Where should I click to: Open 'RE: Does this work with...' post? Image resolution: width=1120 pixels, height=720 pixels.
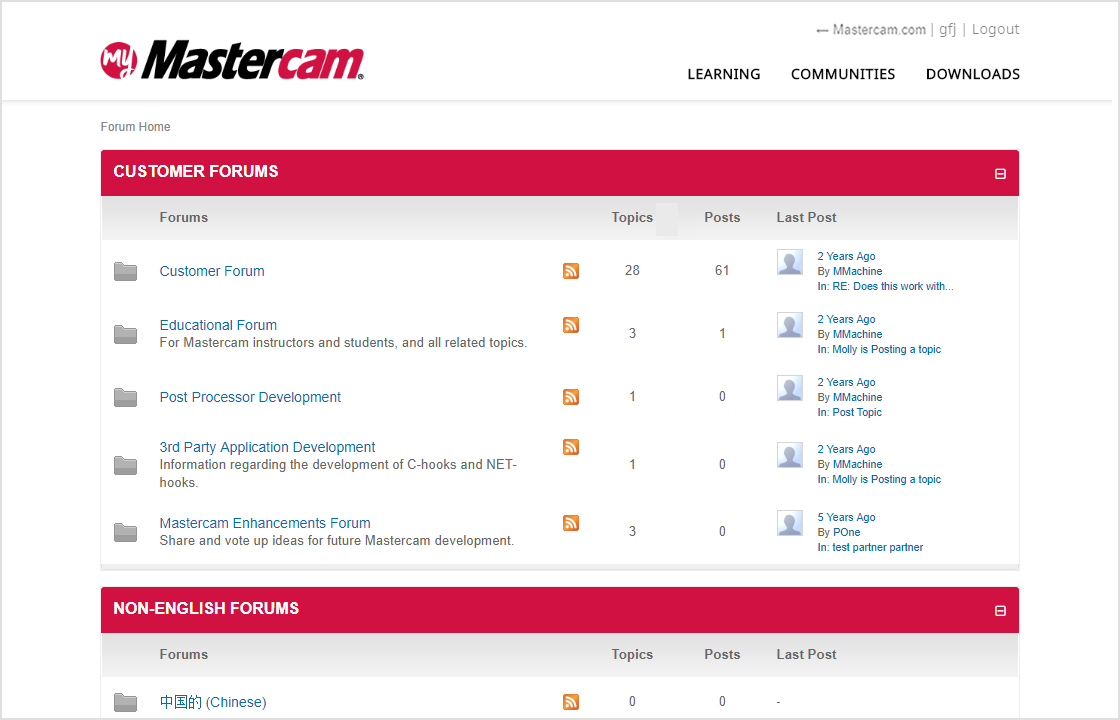click(x=885, y=286)
